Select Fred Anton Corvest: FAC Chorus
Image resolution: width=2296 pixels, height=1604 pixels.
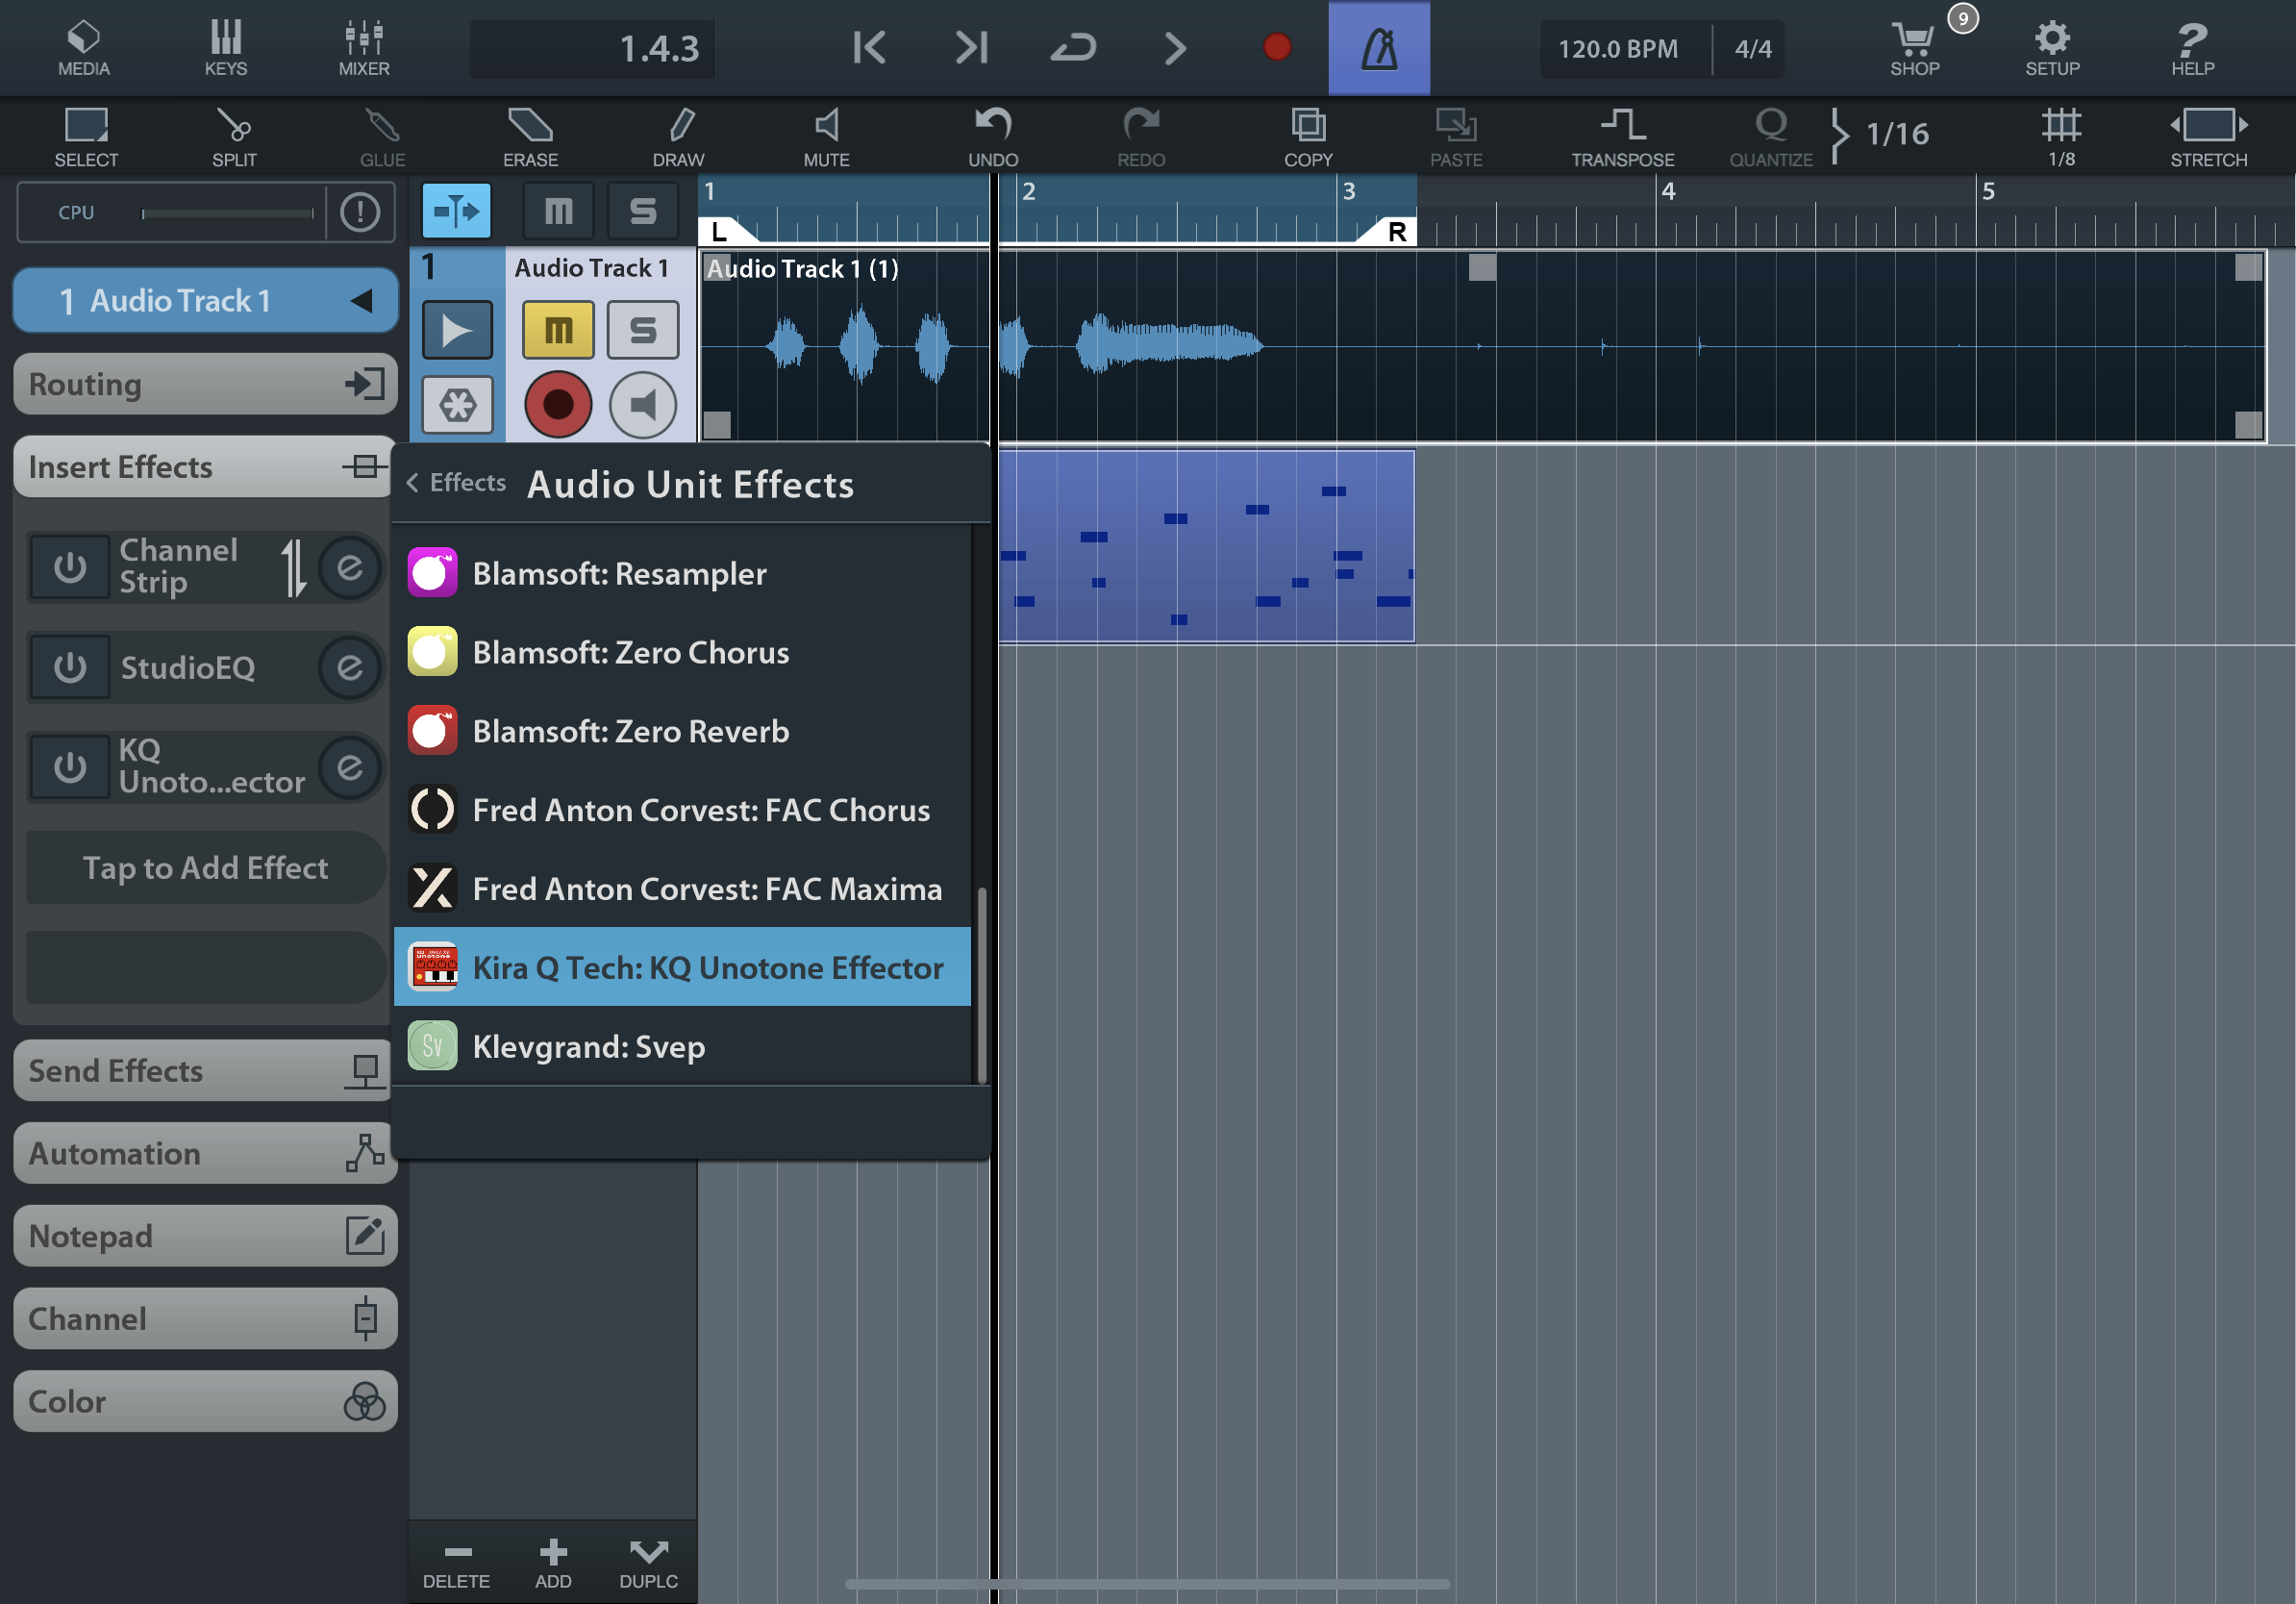pos(682,810)
